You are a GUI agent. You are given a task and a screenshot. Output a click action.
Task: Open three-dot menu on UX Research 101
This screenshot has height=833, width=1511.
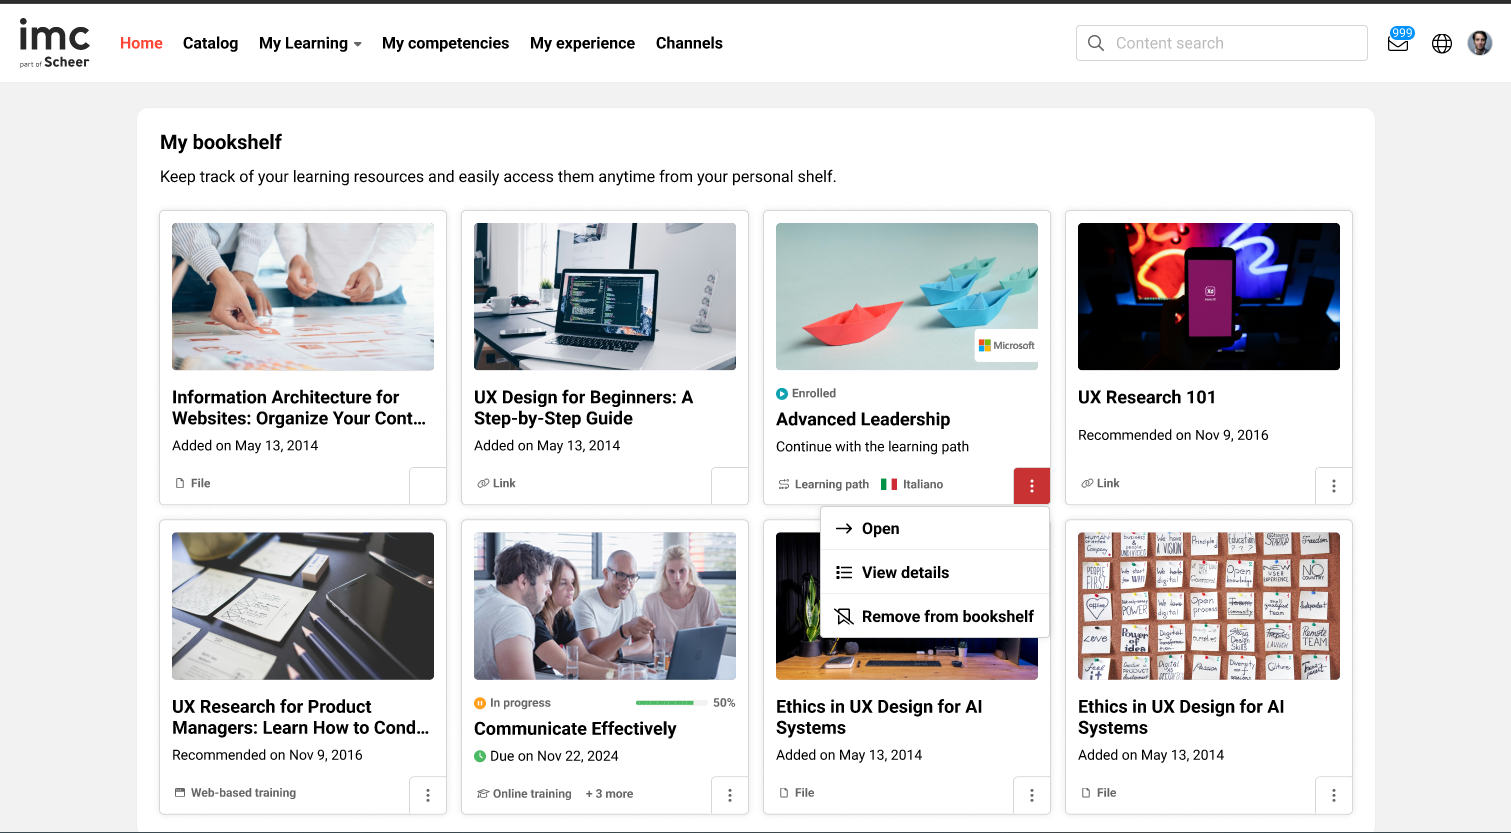click(x=1333, y=486)
